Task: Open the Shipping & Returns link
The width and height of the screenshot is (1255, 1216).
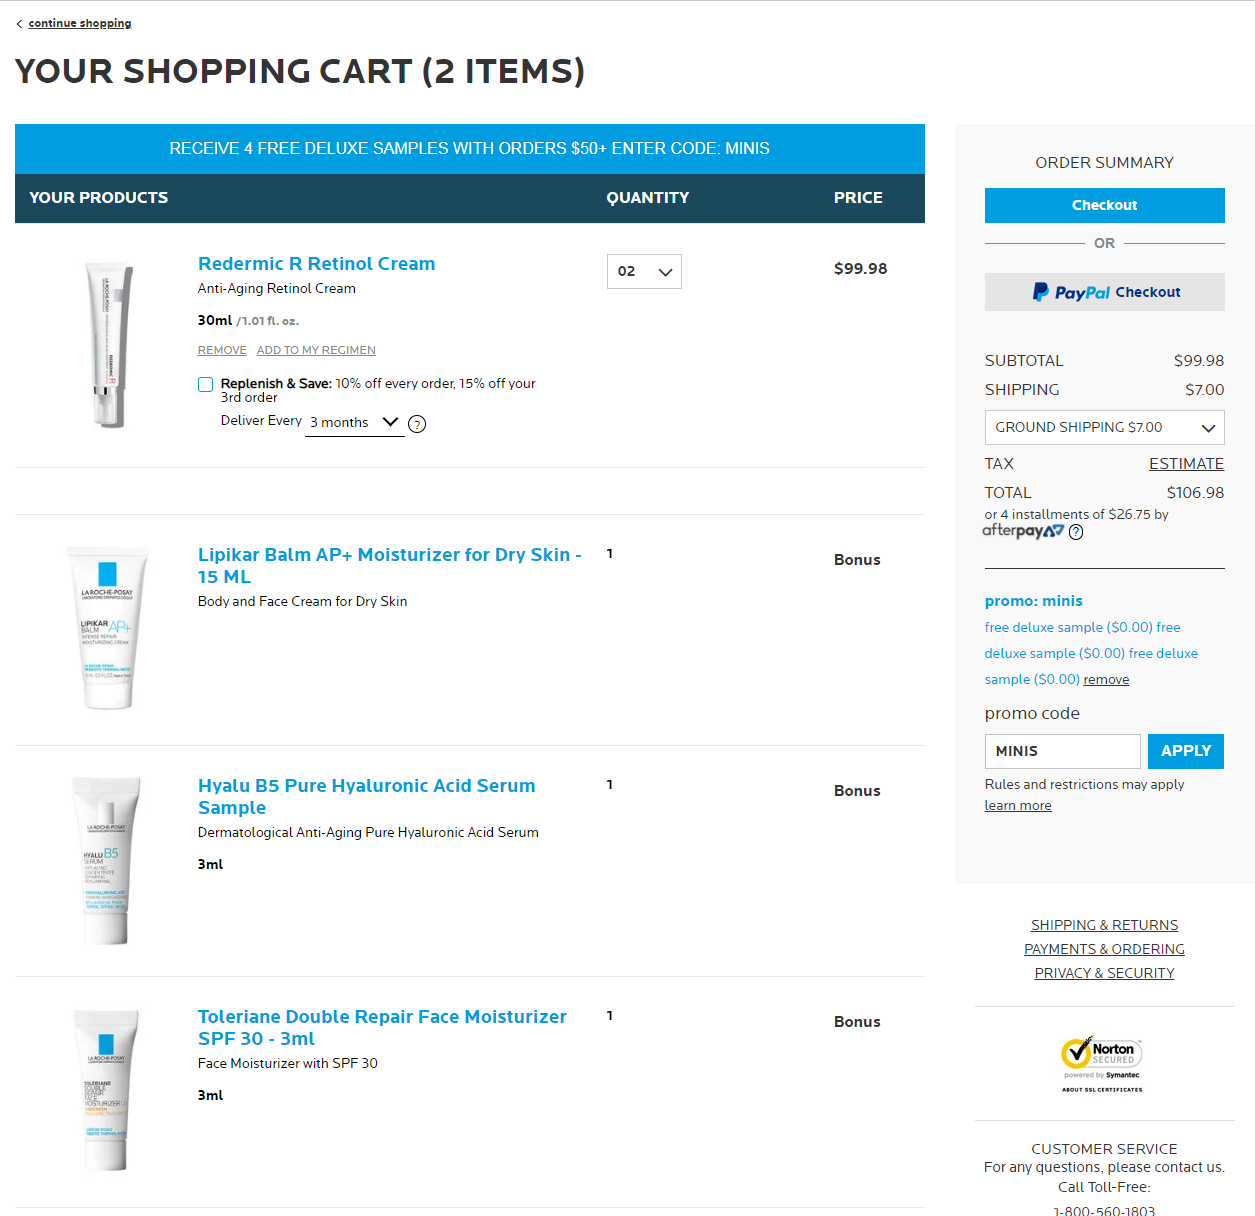Action: point(1104,925)
